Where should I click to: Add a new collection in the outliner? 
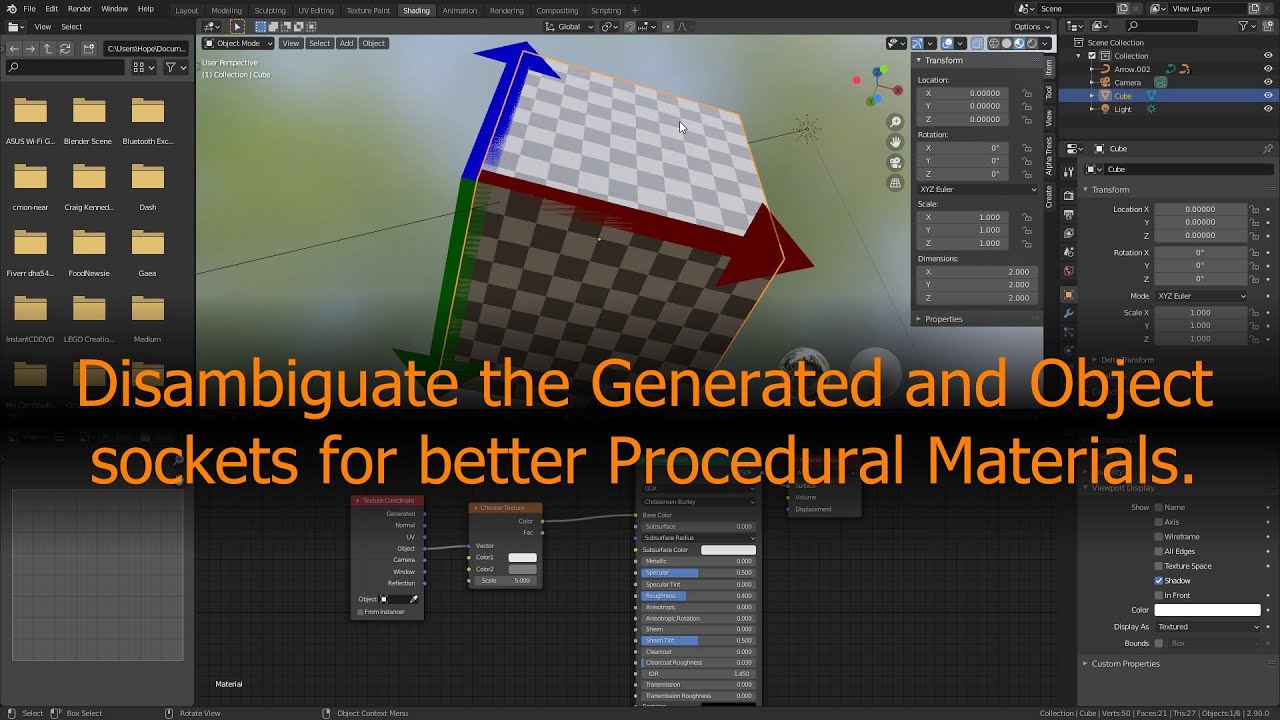point(1268,26)
